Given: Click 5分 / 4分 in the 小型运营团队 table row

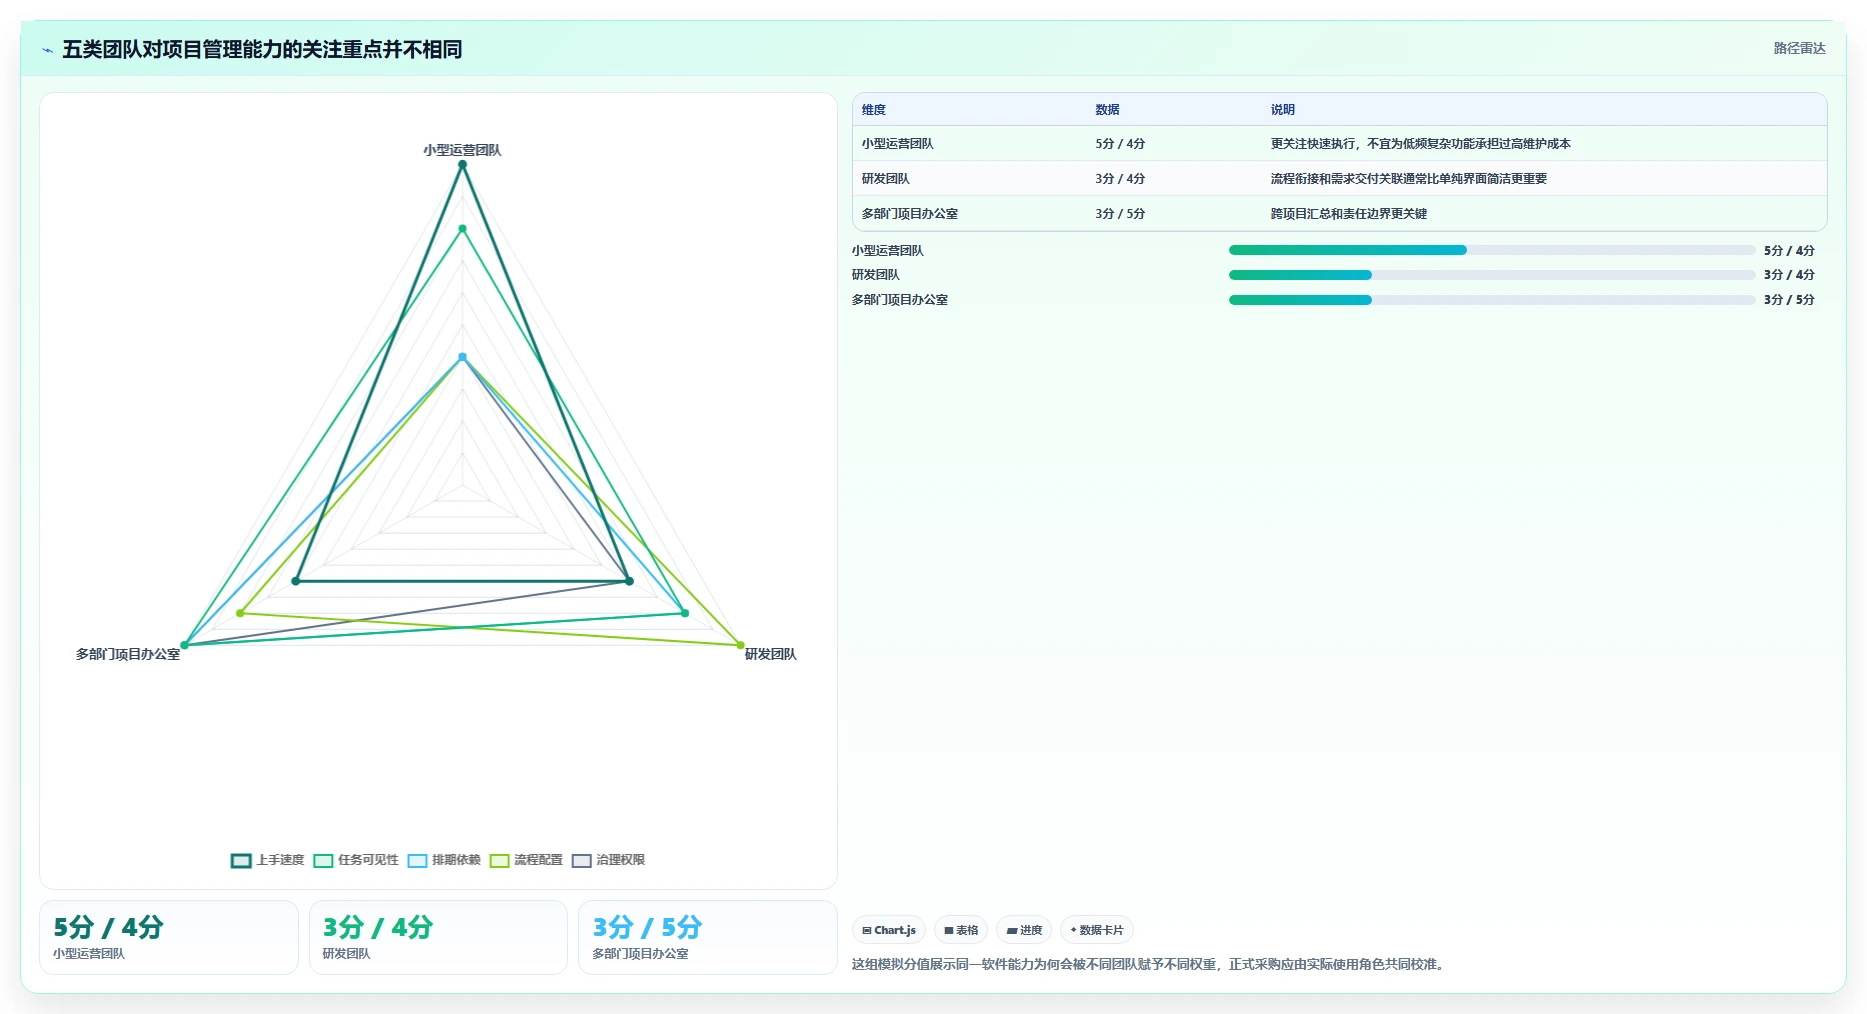Looking at the screenshot, I should pyautogui.click(x=1120, y=144).
